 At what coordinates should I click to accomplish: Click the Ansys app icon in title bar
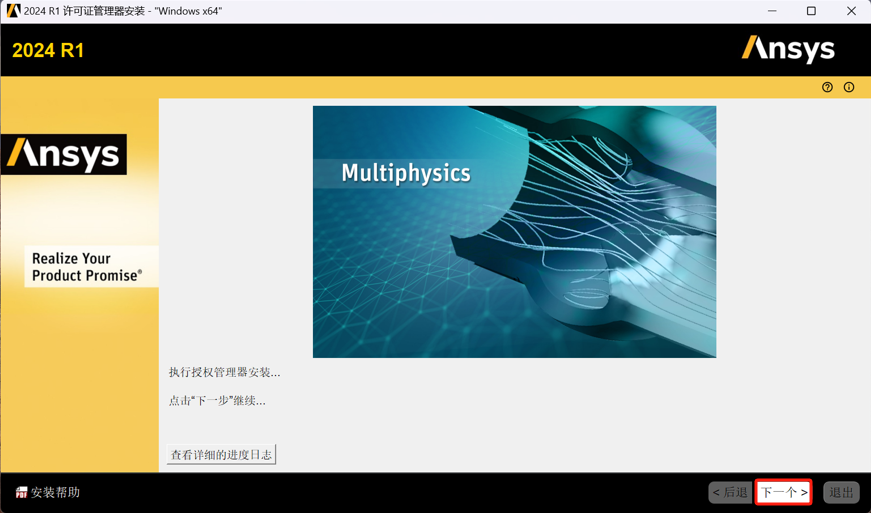13,11
